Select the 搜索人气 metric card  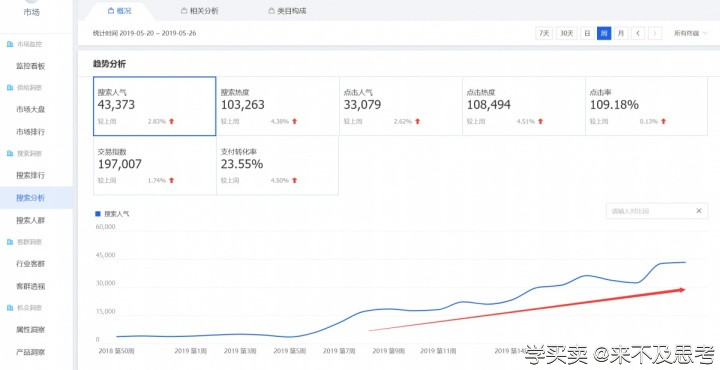pyautogui.click(x=155, y=106)
